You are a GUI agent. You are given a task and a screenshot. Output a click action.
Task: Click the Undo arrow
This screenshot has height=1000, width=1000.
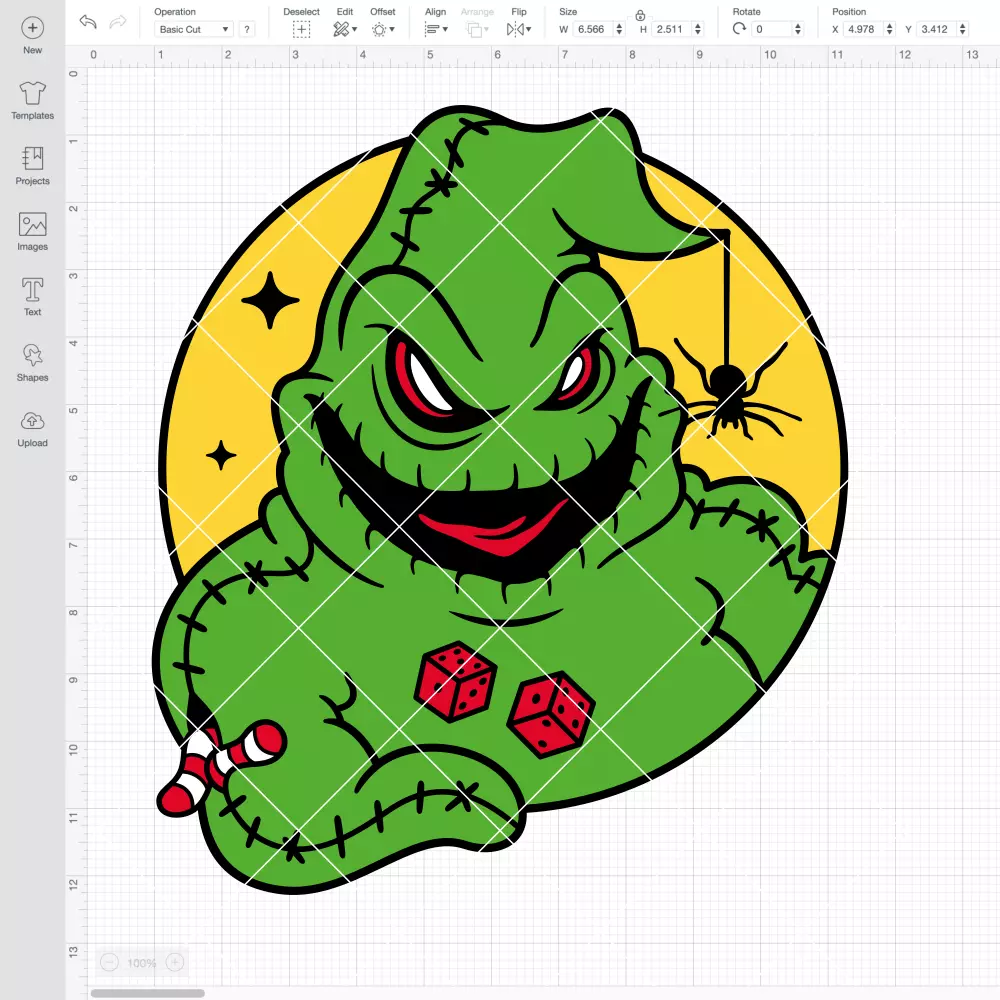[88, 22]
